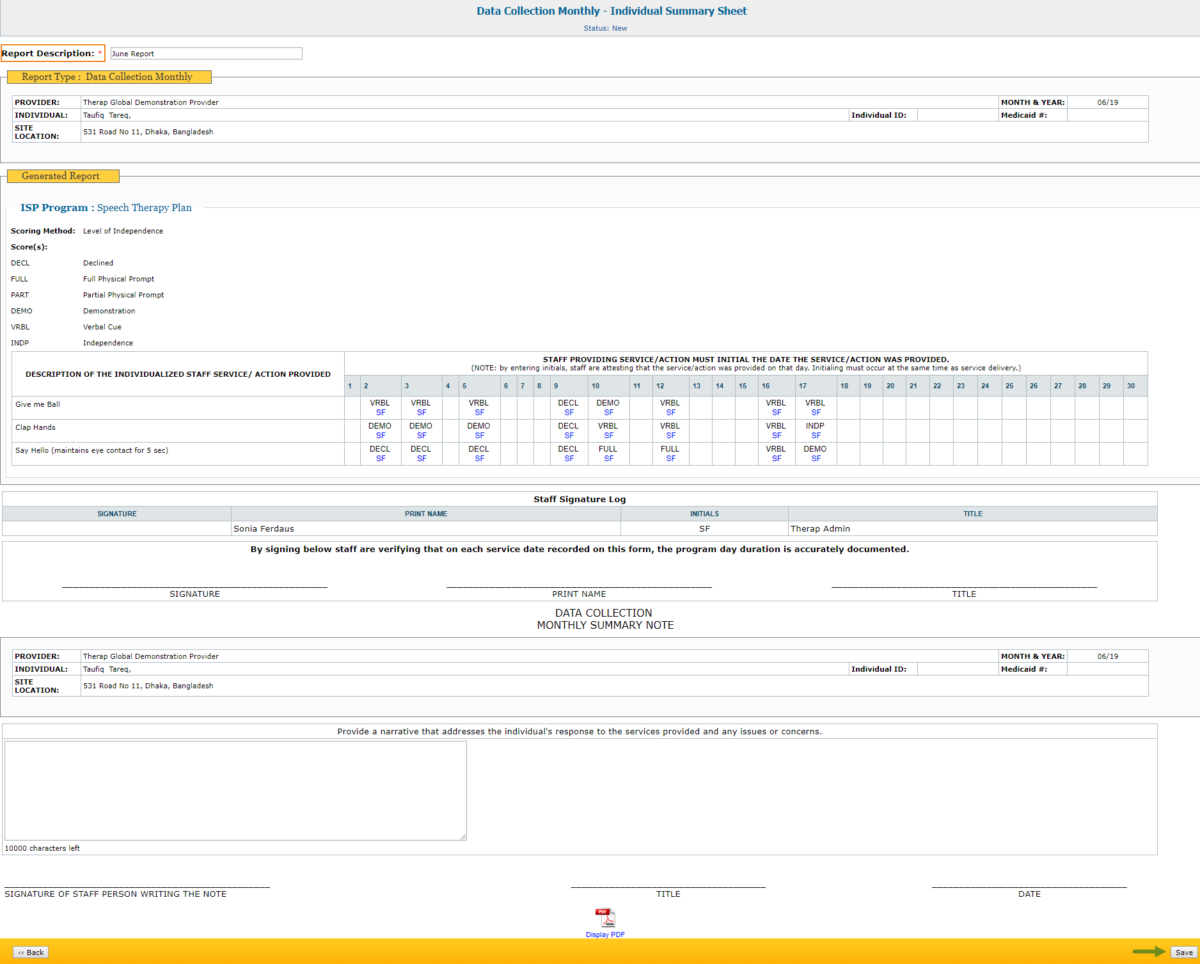Click the green arrow beside Save
This screenshot has width=1200, height=964.
coord(1148,951)
